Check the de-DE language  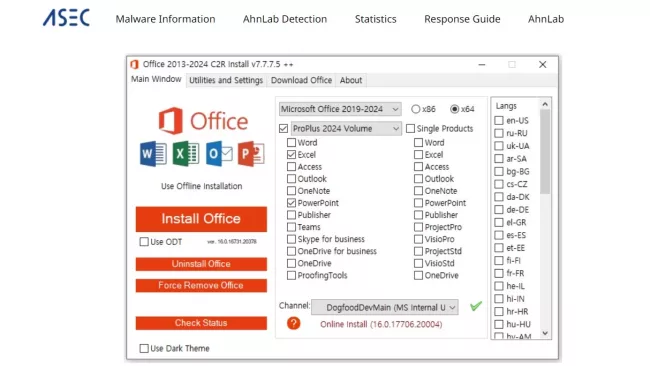pyautogui.click(x=499, y=210)
